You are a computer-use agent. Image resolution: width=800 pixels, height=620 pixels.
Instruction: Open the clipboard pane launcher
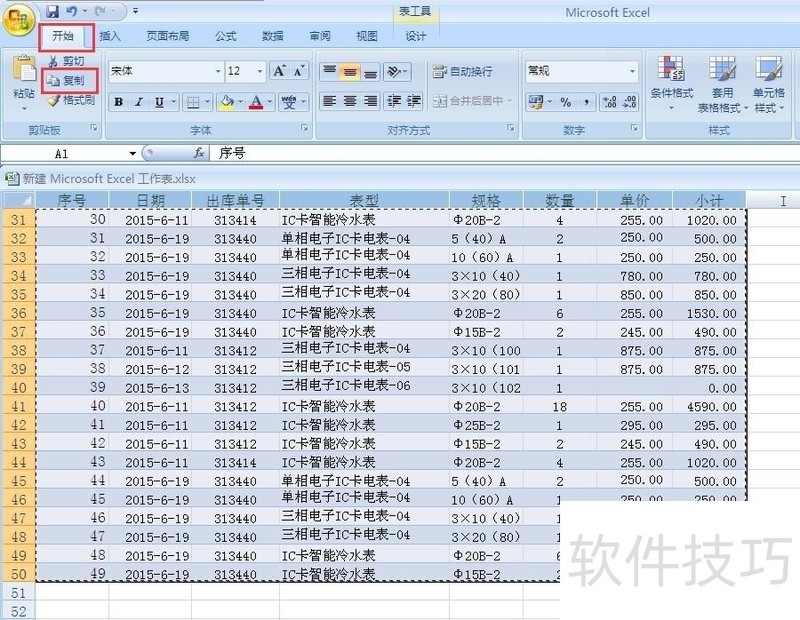(x=94, y=128)
